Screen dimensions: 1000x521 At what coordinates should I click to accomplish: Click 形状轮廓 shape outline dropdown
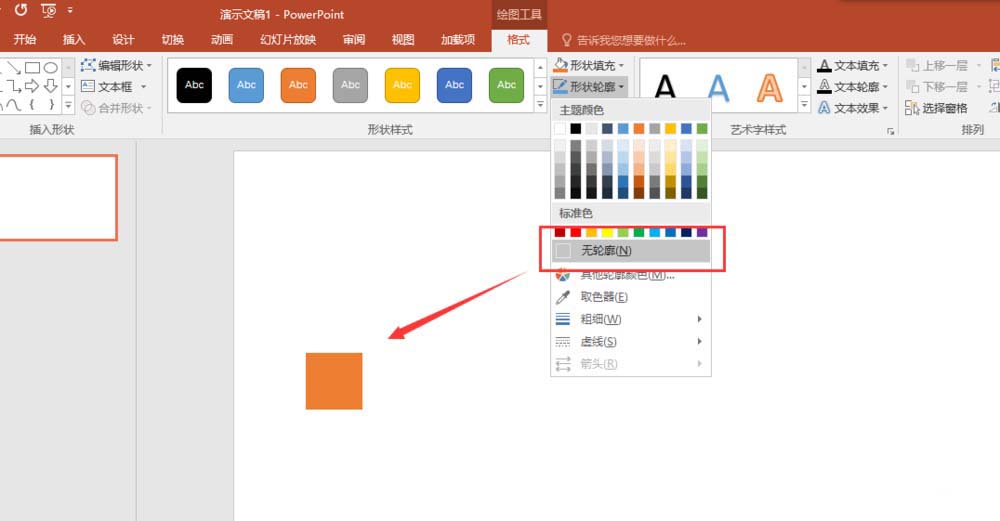[x=589, y=86]
